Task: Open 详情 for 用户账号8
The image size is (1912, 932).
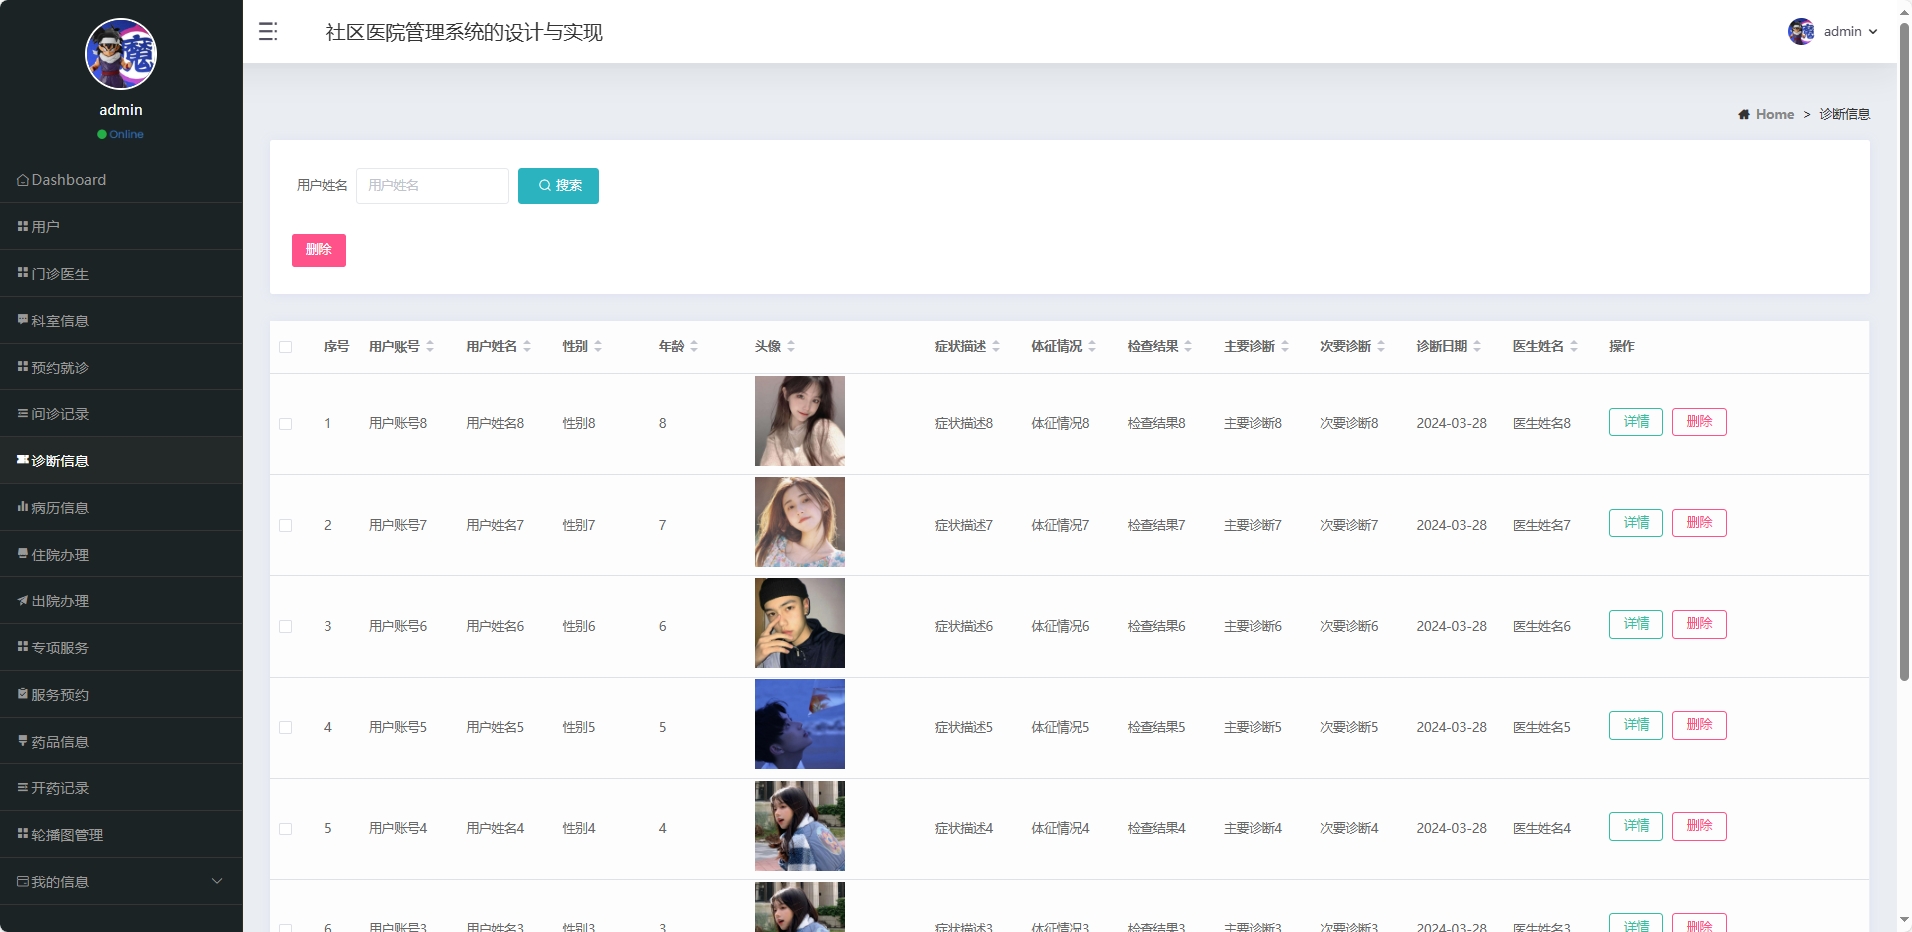Action: click(1636, 422)
